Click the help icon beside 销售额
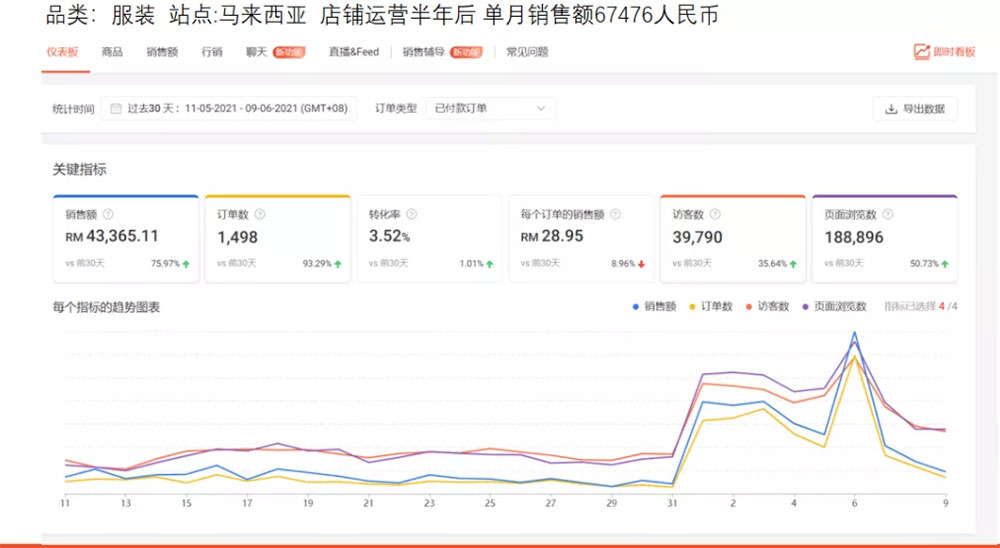The height and width of the screenshot is (548, 1000). pos(108,214)
